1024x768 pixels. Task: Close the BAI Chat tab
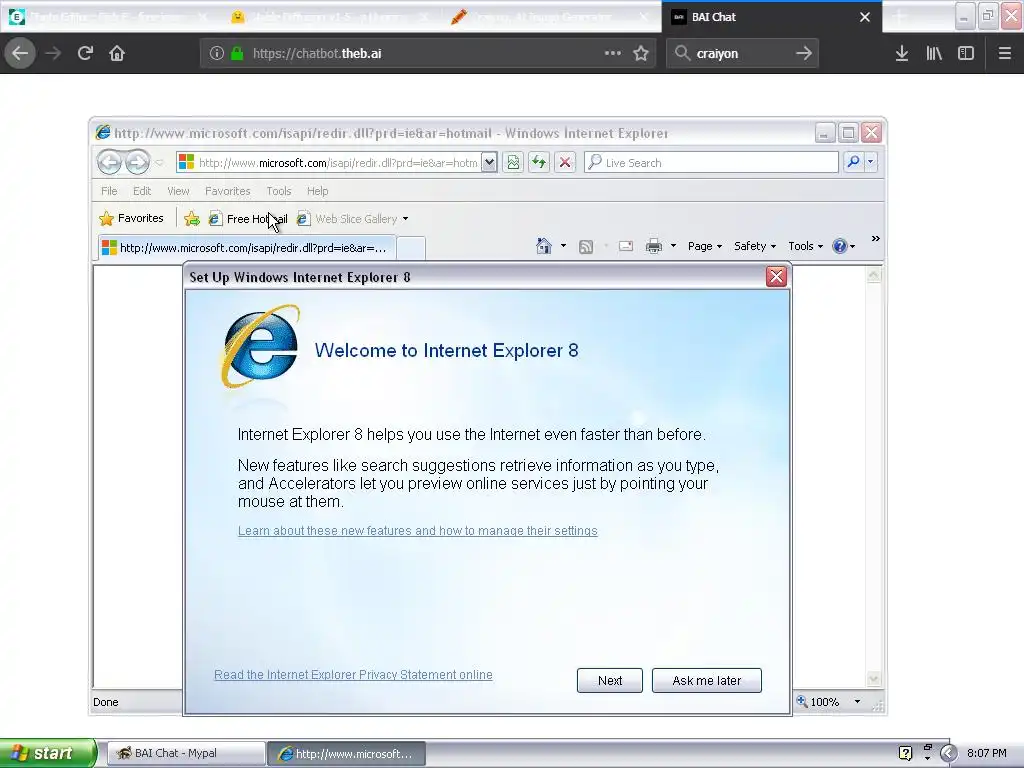(865, 17)
